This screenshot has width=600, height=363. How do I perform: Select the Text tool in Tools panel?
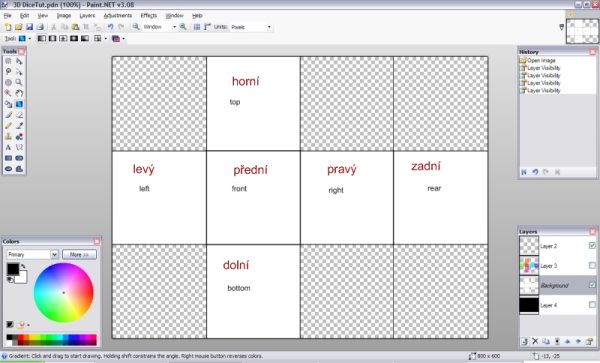click(x=8, y=147)
